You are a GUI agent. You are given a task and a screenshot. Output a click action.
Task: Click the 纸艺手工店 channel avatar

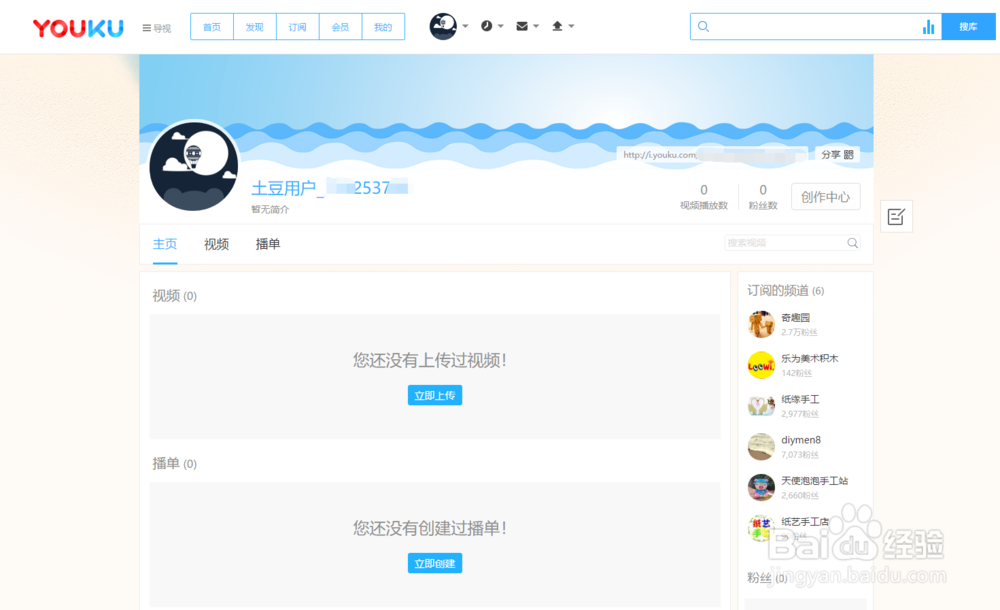[x=761, y=528]
